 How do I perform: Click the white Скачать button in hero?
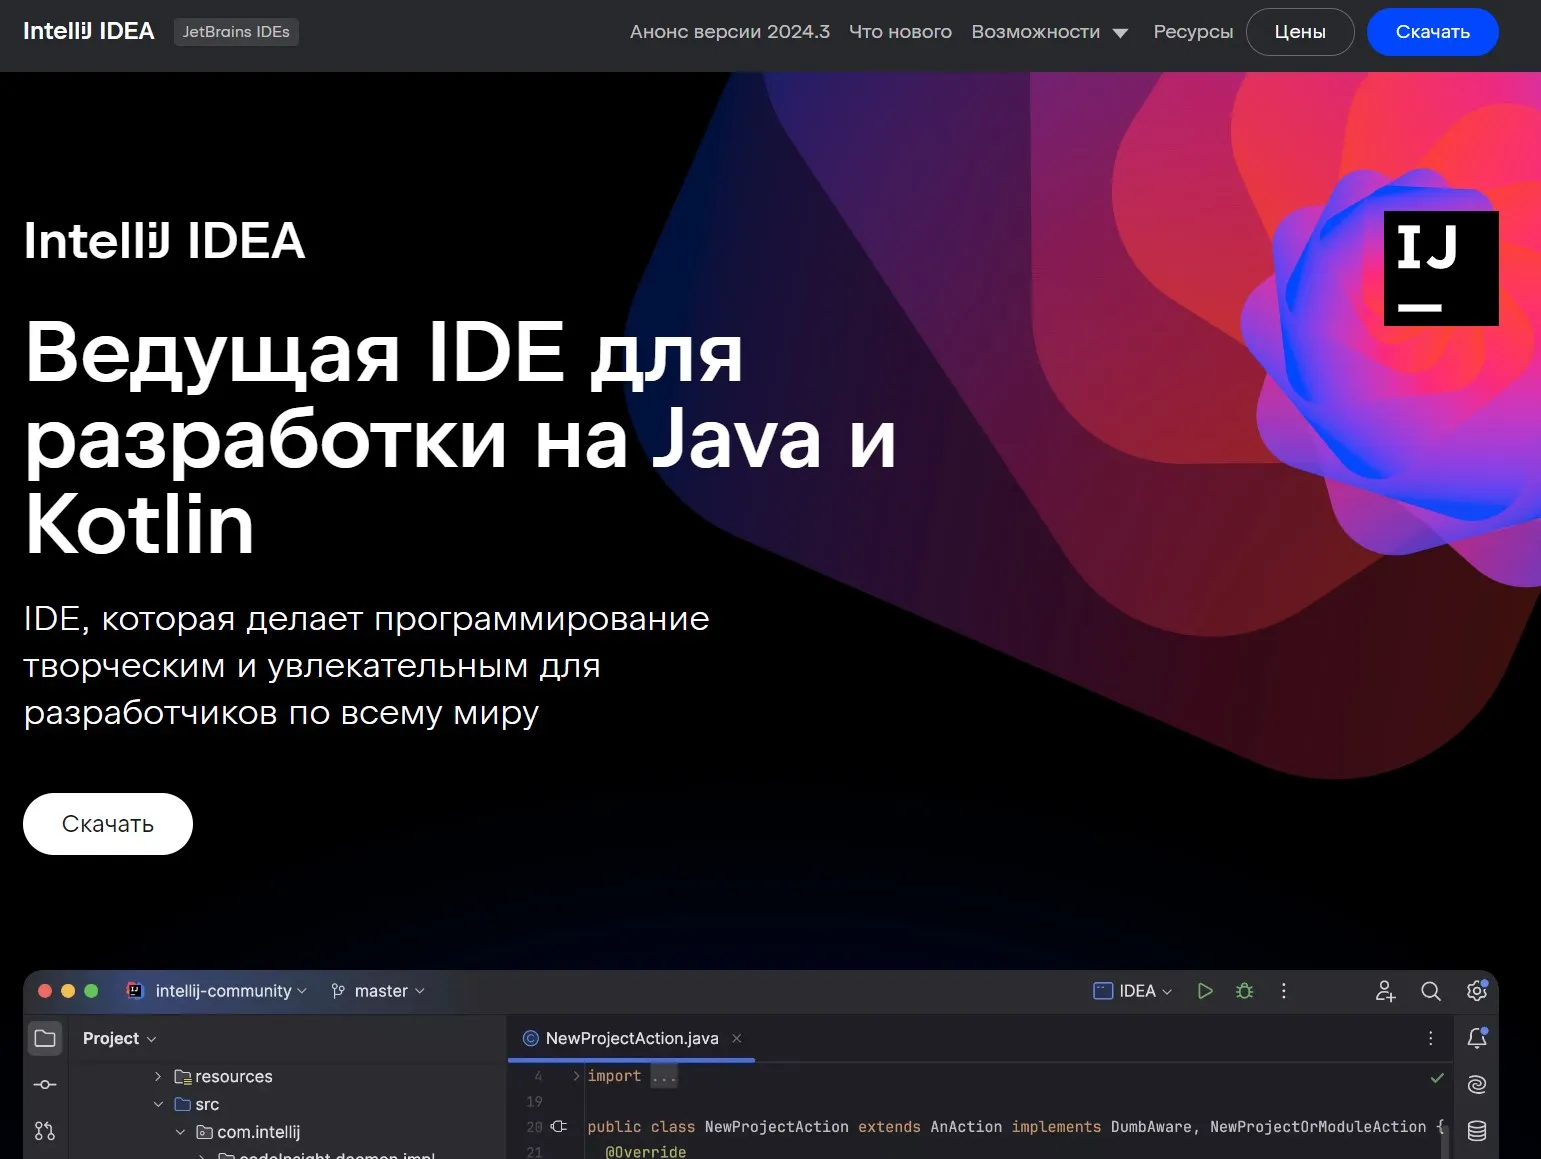point(108,824)
